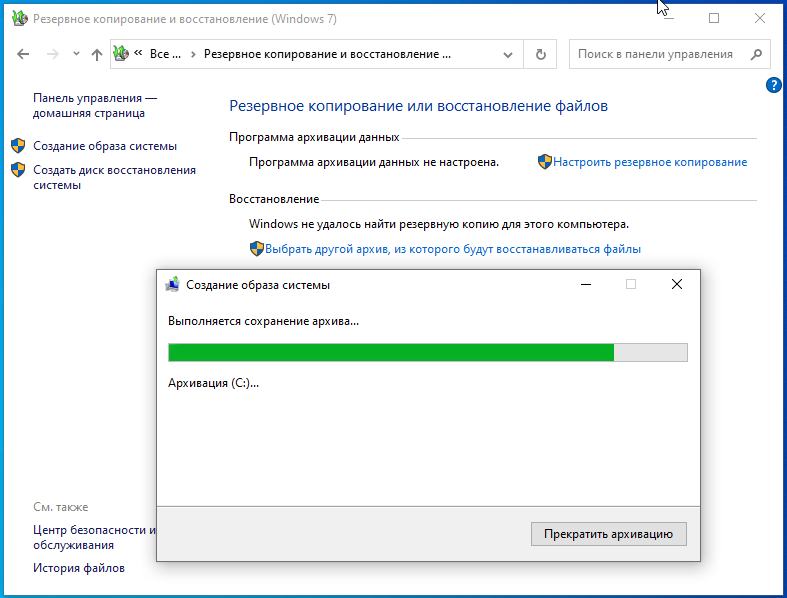Image resolution: width=787 pixels, height=598 pixels.
Task: Click the shield icon beside Создание образа системы
Action: coord(18,146)
